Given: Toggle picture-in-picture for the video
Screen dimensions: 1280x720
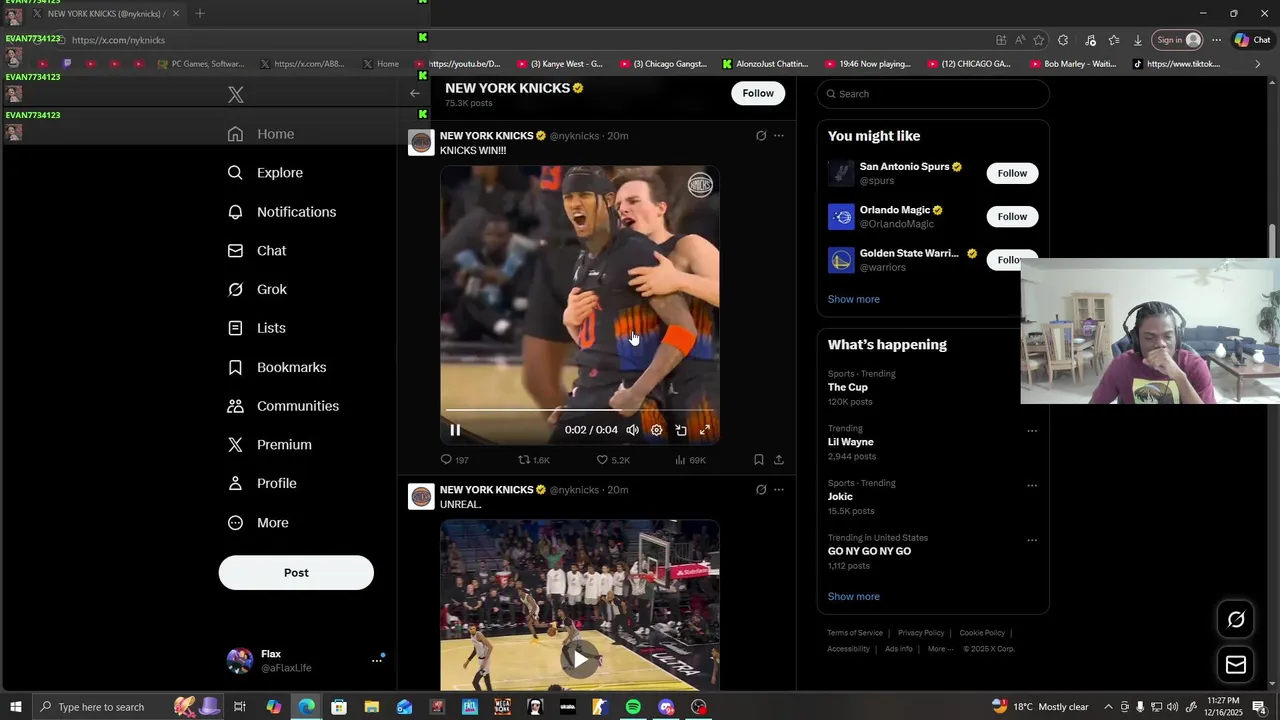Looking at the screenshot, I should pos(681,430).
